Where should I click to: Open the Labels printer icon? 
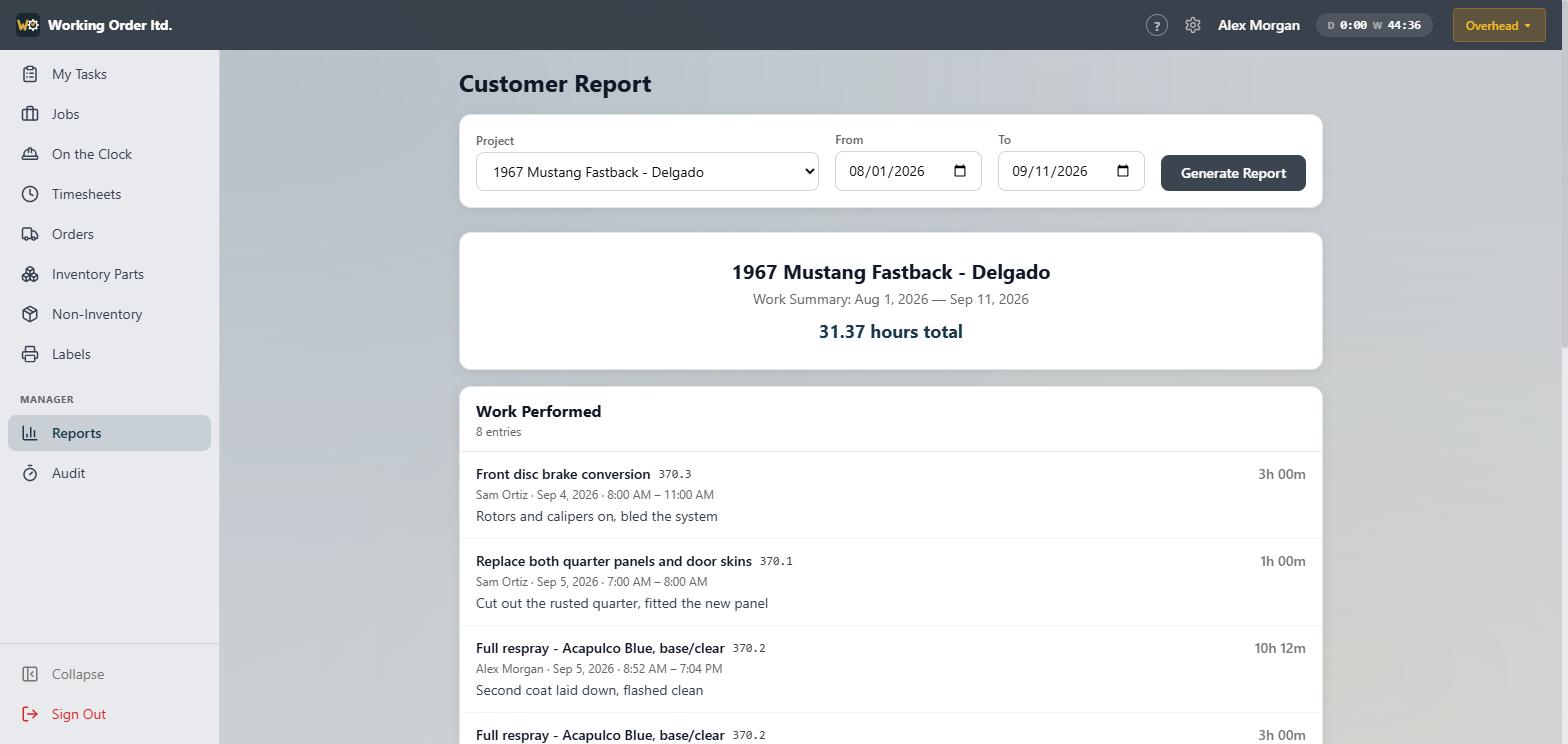pyautogui.click(x=30, y=354)
